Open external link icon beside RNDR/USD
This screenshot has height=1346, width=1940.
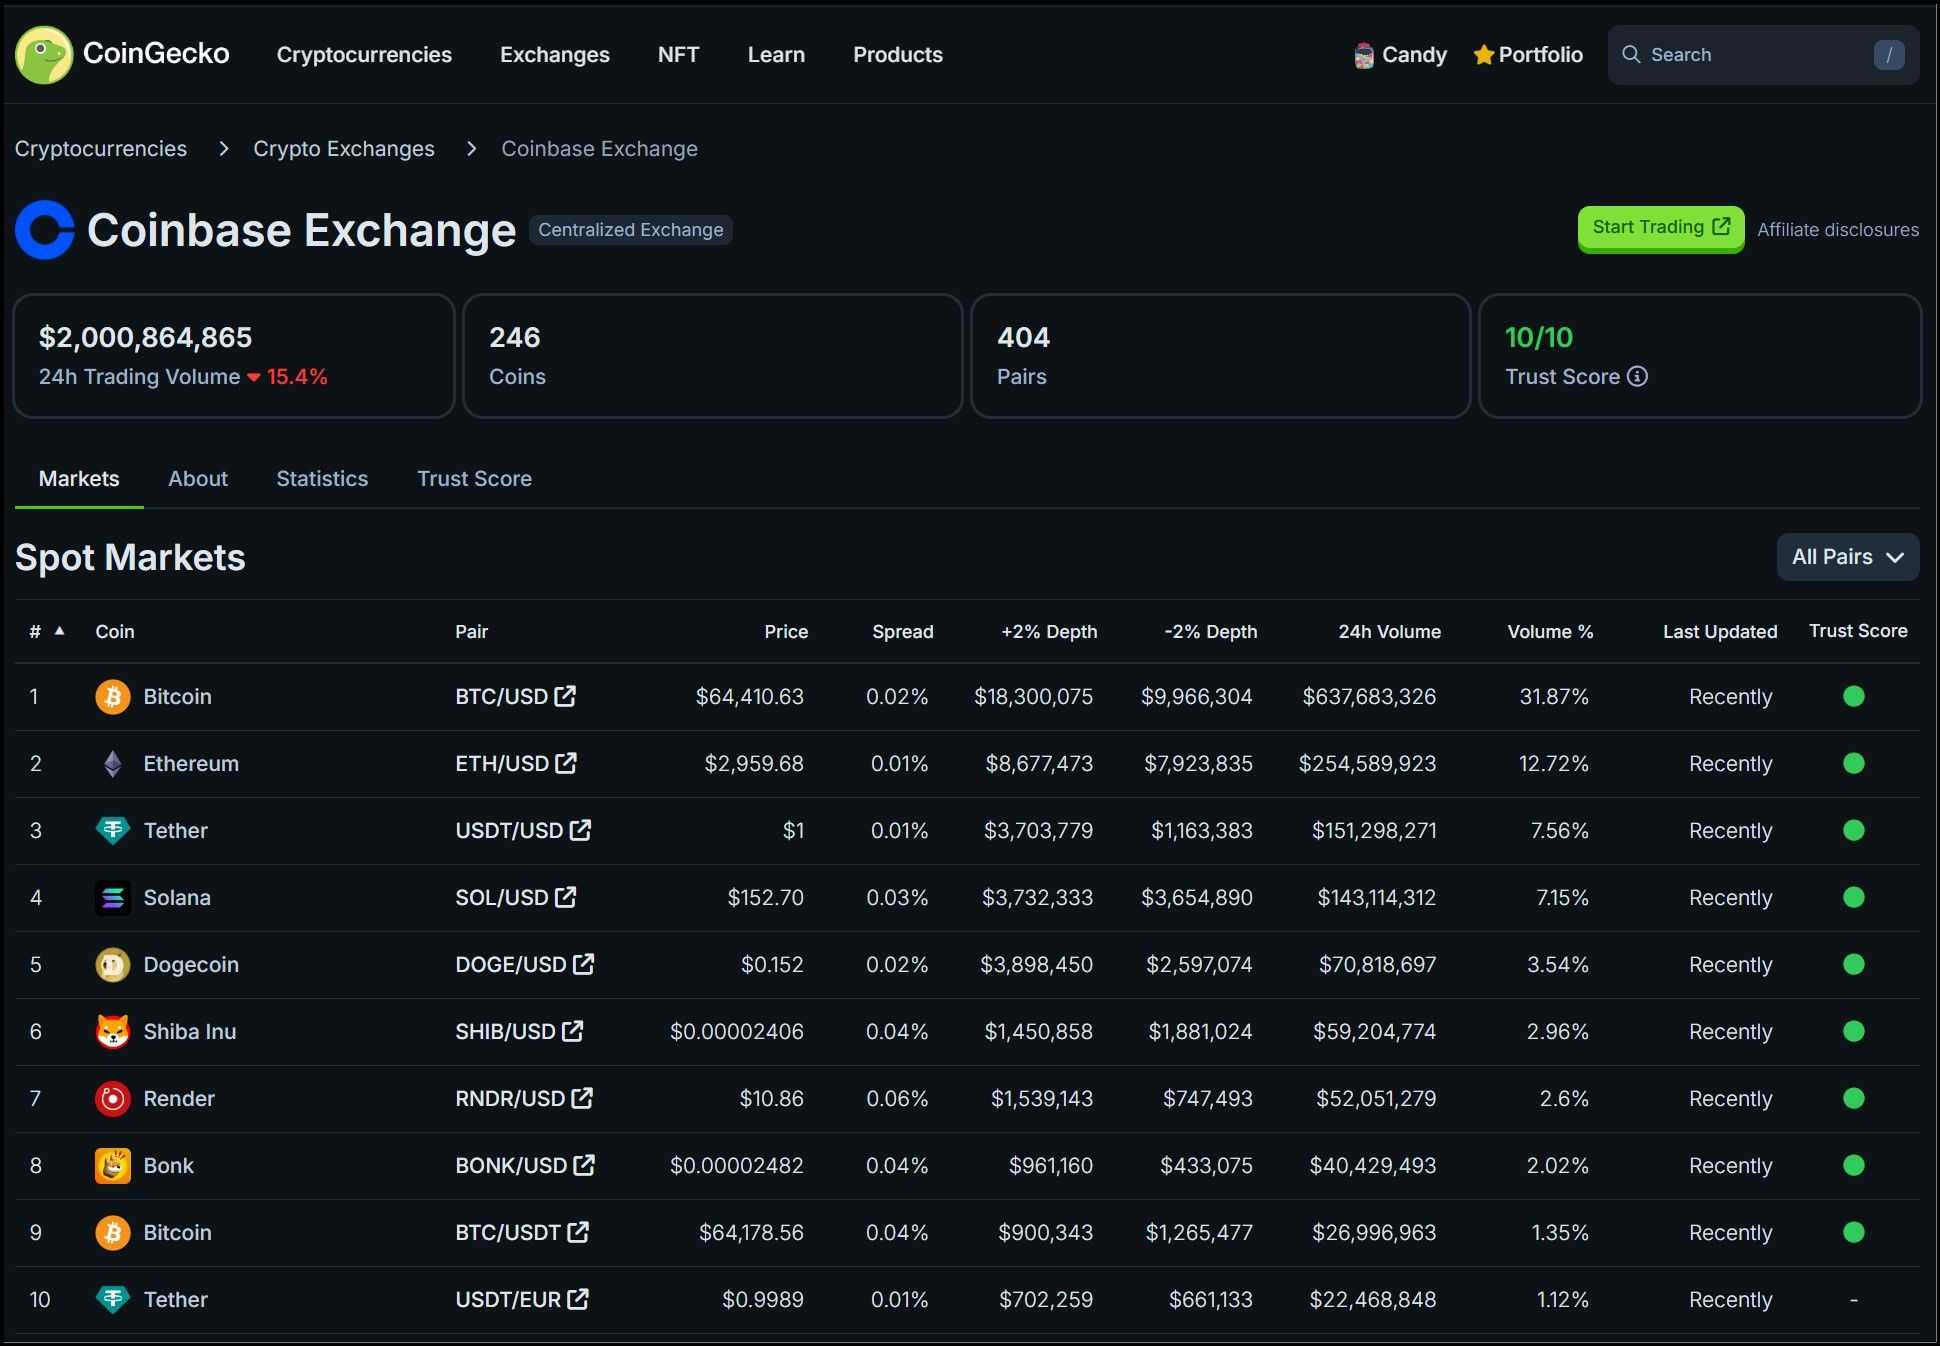pyautogui.click(x=583, y=1098)
